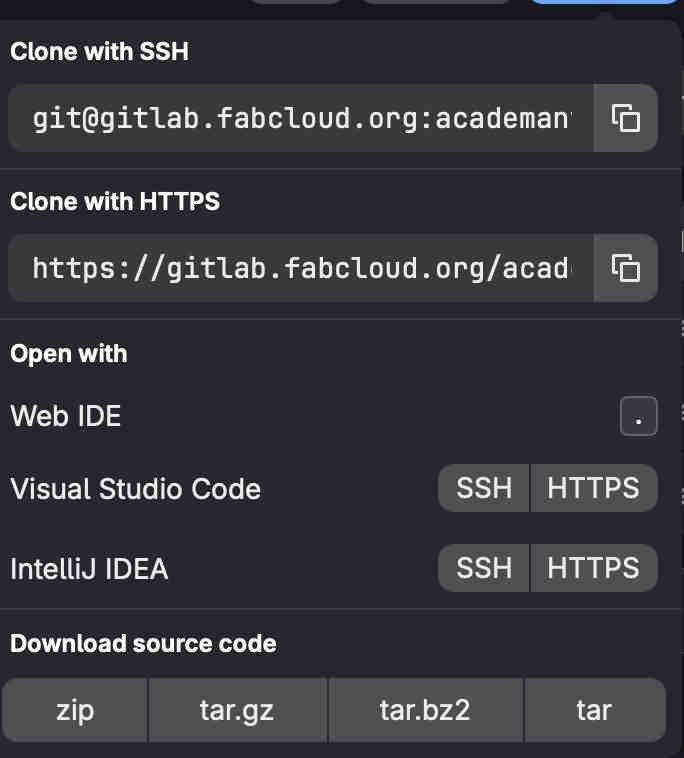
Task: Open in IntelliJ IDEA via SSH
Action: [x=484, y=568]
